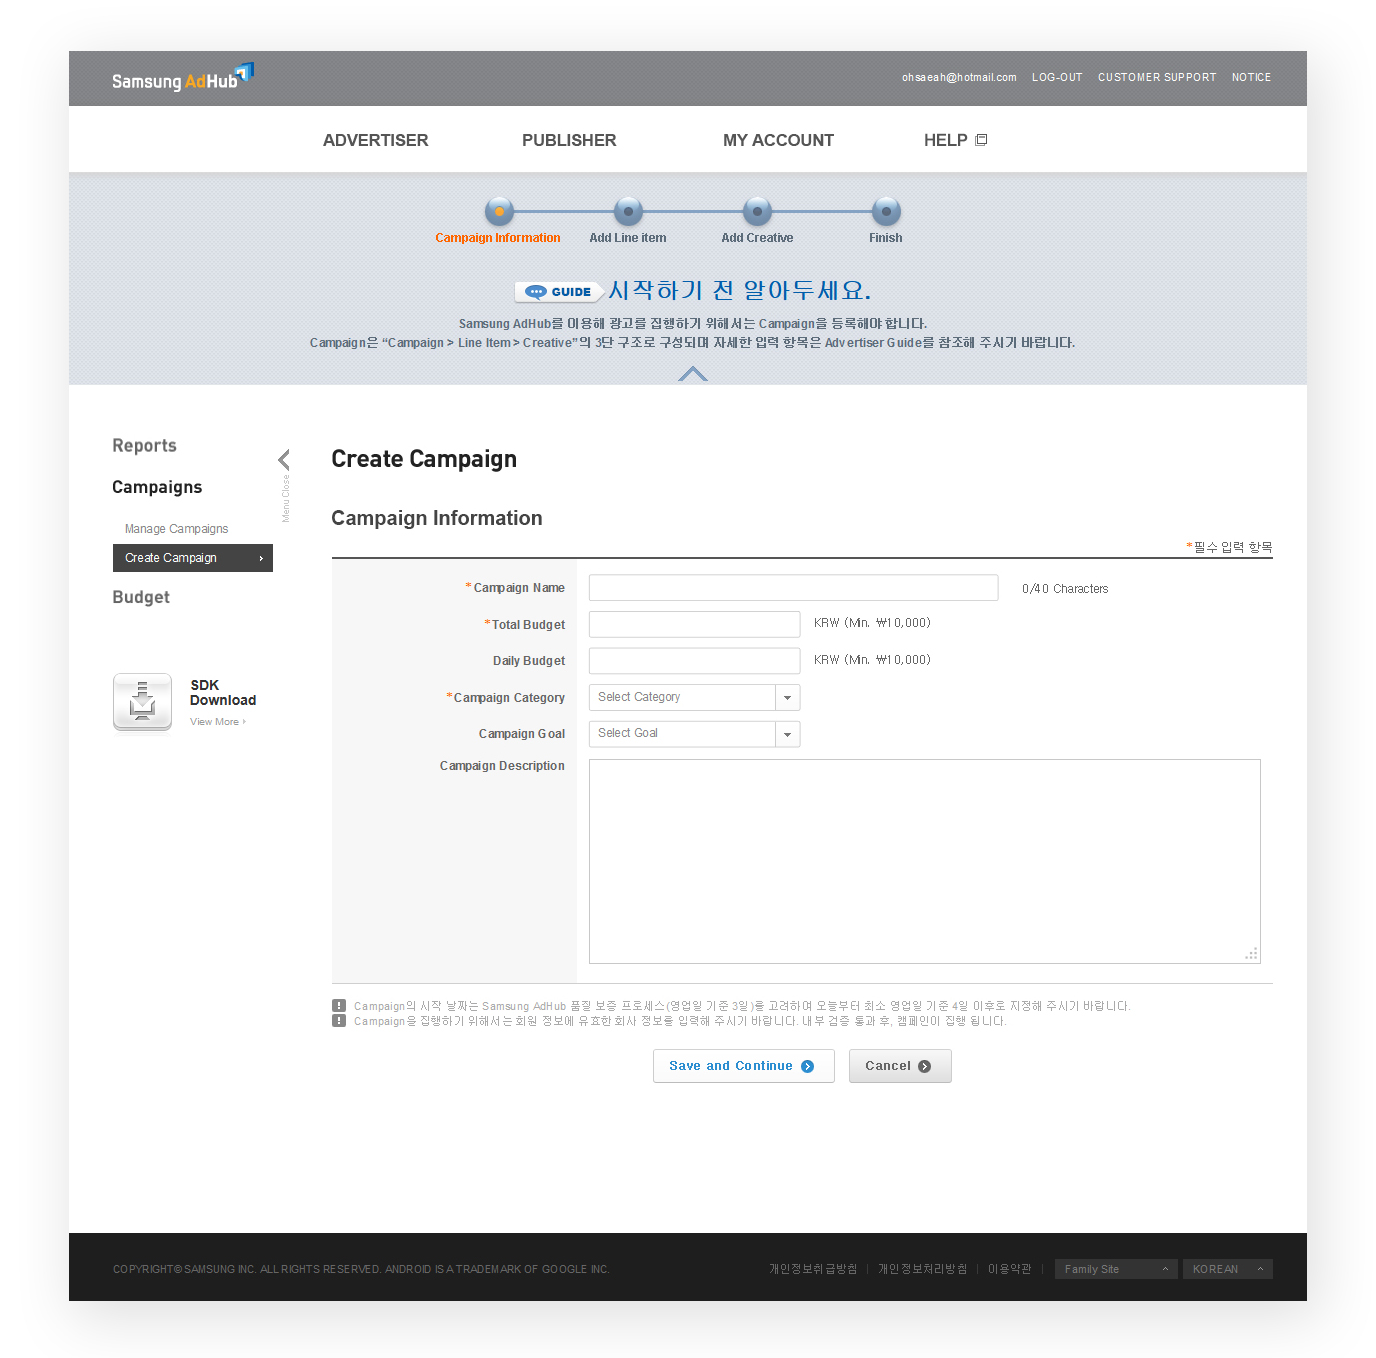Open the PUBLISHER menu
Viewport: 1376px width, 1358px height.
tap(569, 140)
